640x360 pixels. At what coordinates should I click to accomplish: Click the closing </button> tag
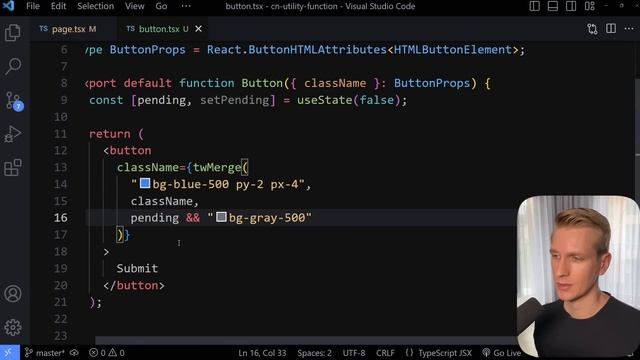click(134, 285)
